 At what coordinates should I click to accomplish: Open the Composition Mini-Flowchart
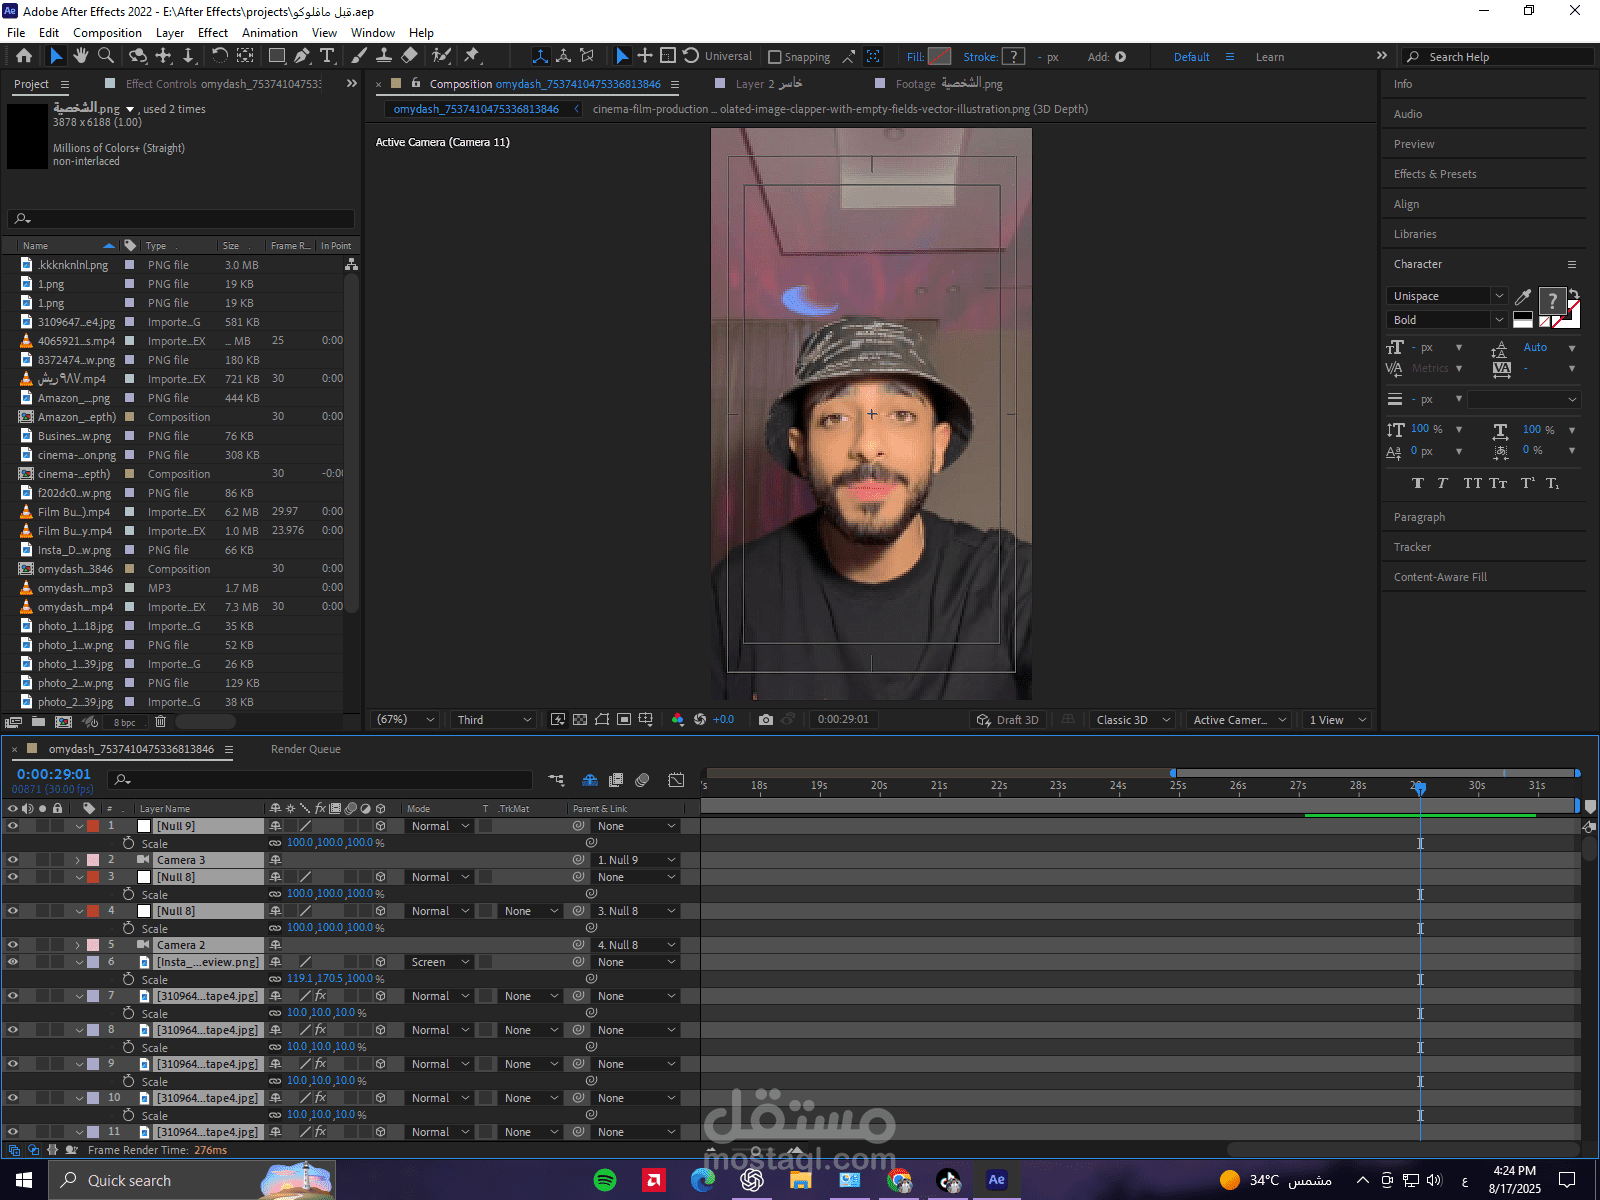[x=556, y=780]
